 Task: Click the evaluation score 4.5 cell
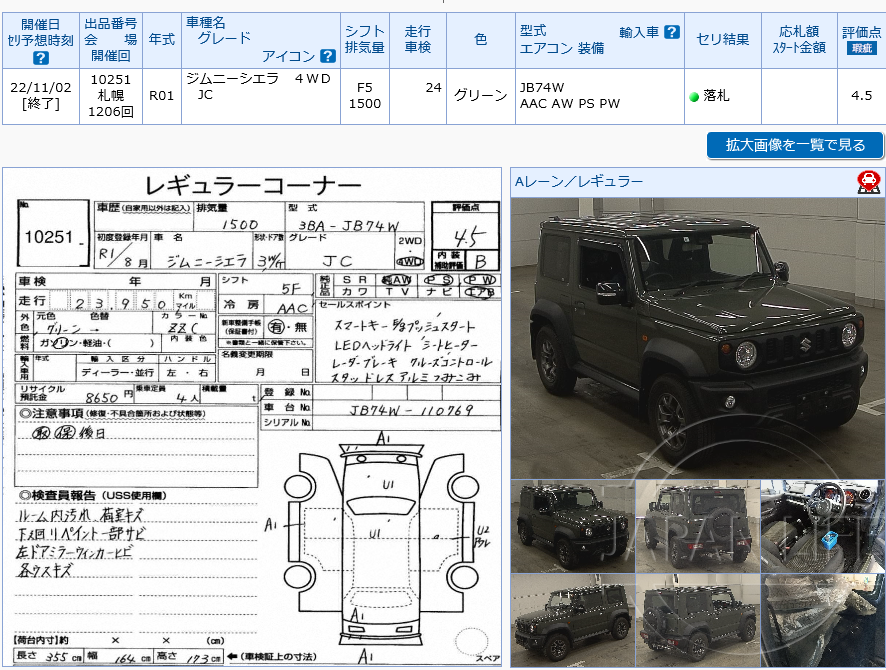point(860,96)
